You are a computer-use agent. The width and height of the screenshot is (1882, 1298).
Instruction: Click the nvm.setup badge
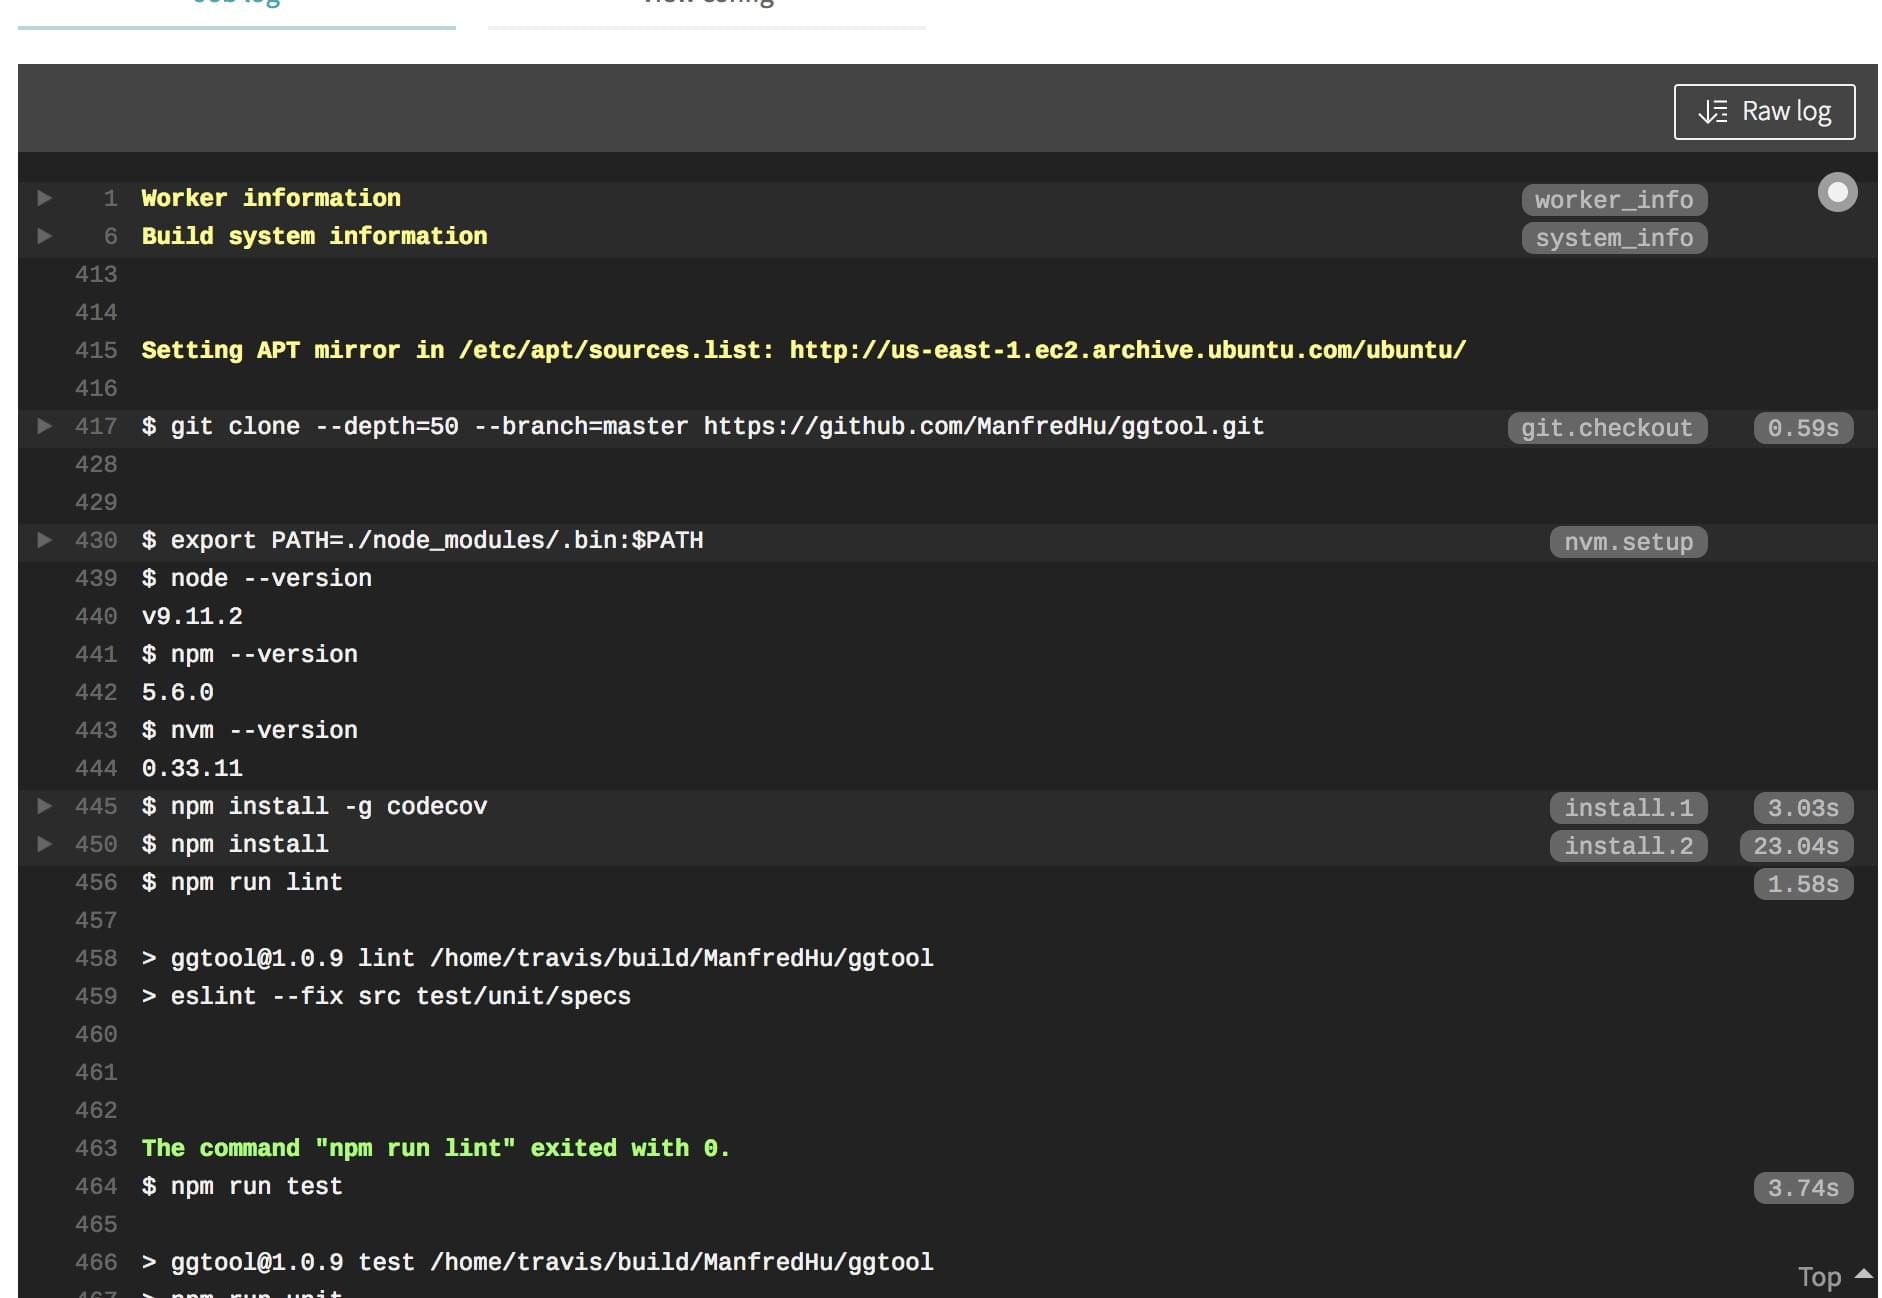(x=1628, y=542)
